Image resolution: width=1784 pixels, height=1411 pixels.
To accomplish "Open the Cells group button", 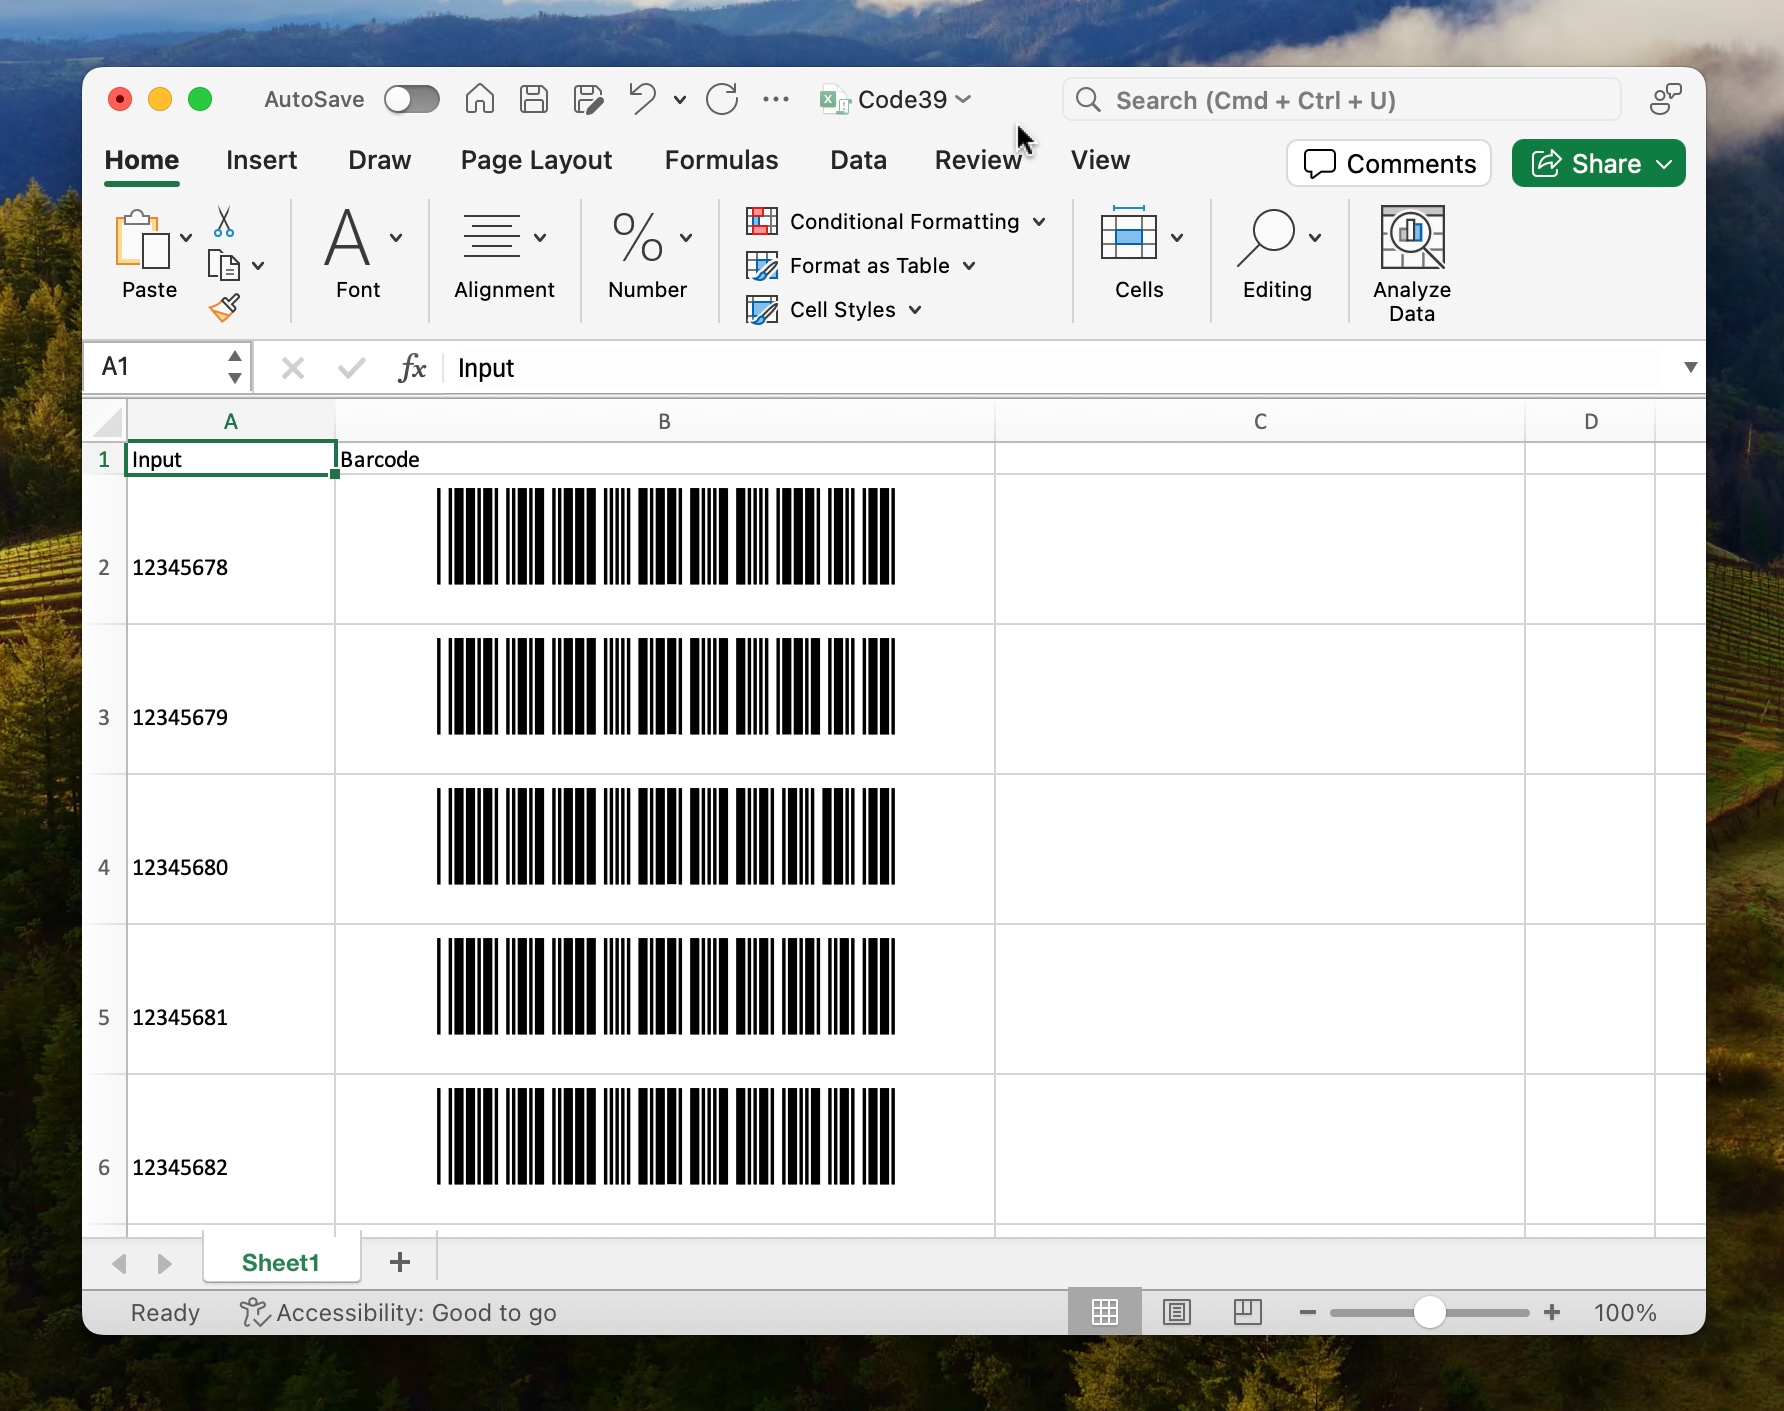I will tap(1140, 254).
